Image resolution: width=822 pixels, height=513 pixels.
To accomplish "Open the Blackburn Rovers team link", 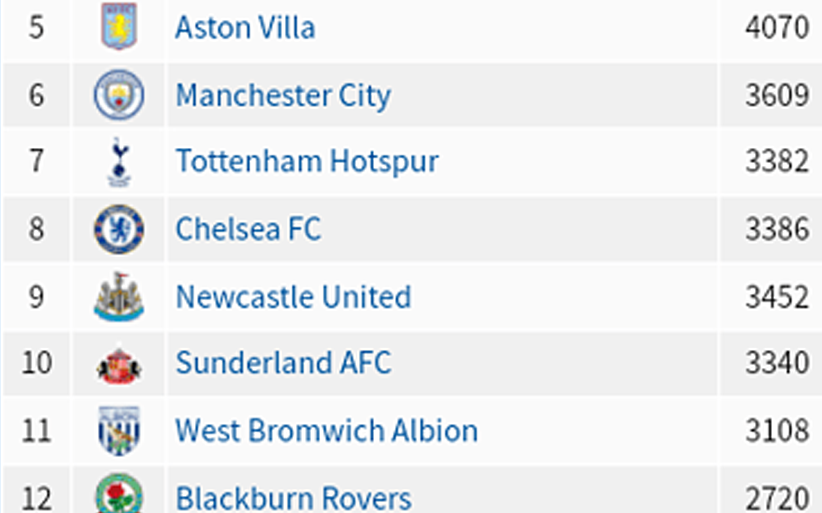I will point(293,498).
